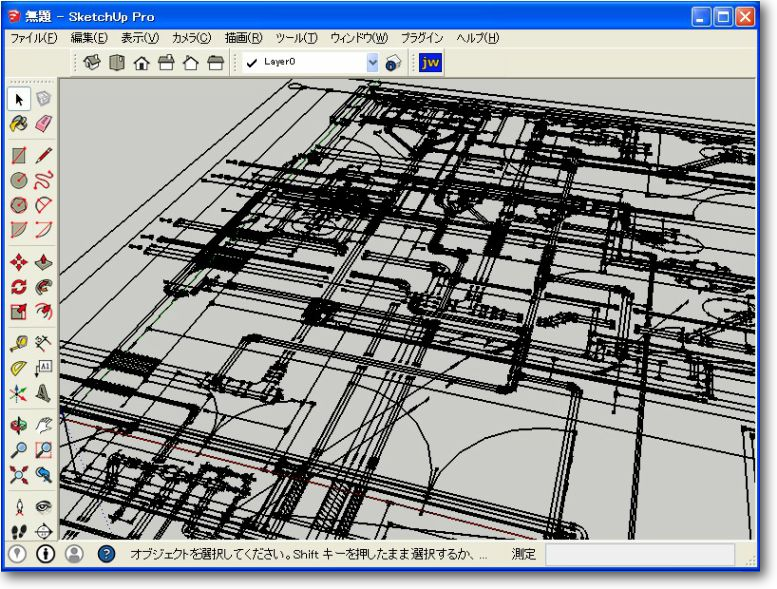The height and width of the screenshot is (589, 777).
Task: Select the Position Camera tool
Action: tap(19, 506)
